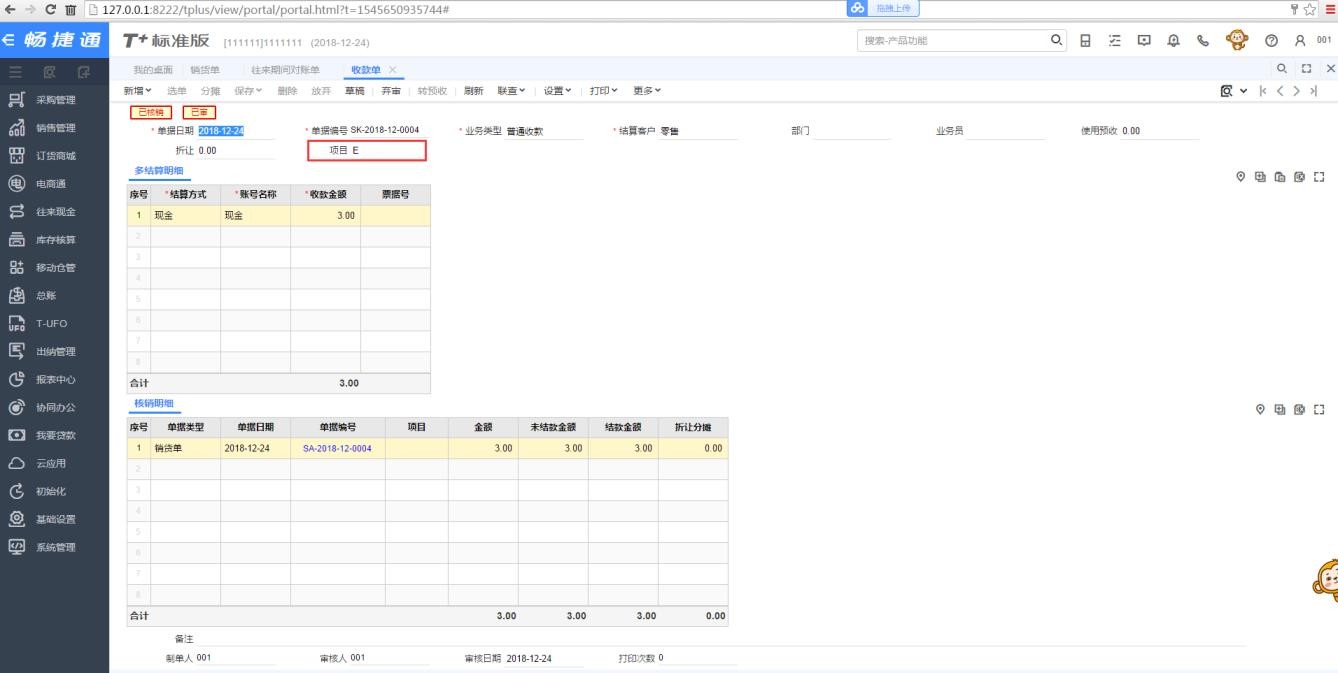Open the task checklist icon

coord(1114,41)
